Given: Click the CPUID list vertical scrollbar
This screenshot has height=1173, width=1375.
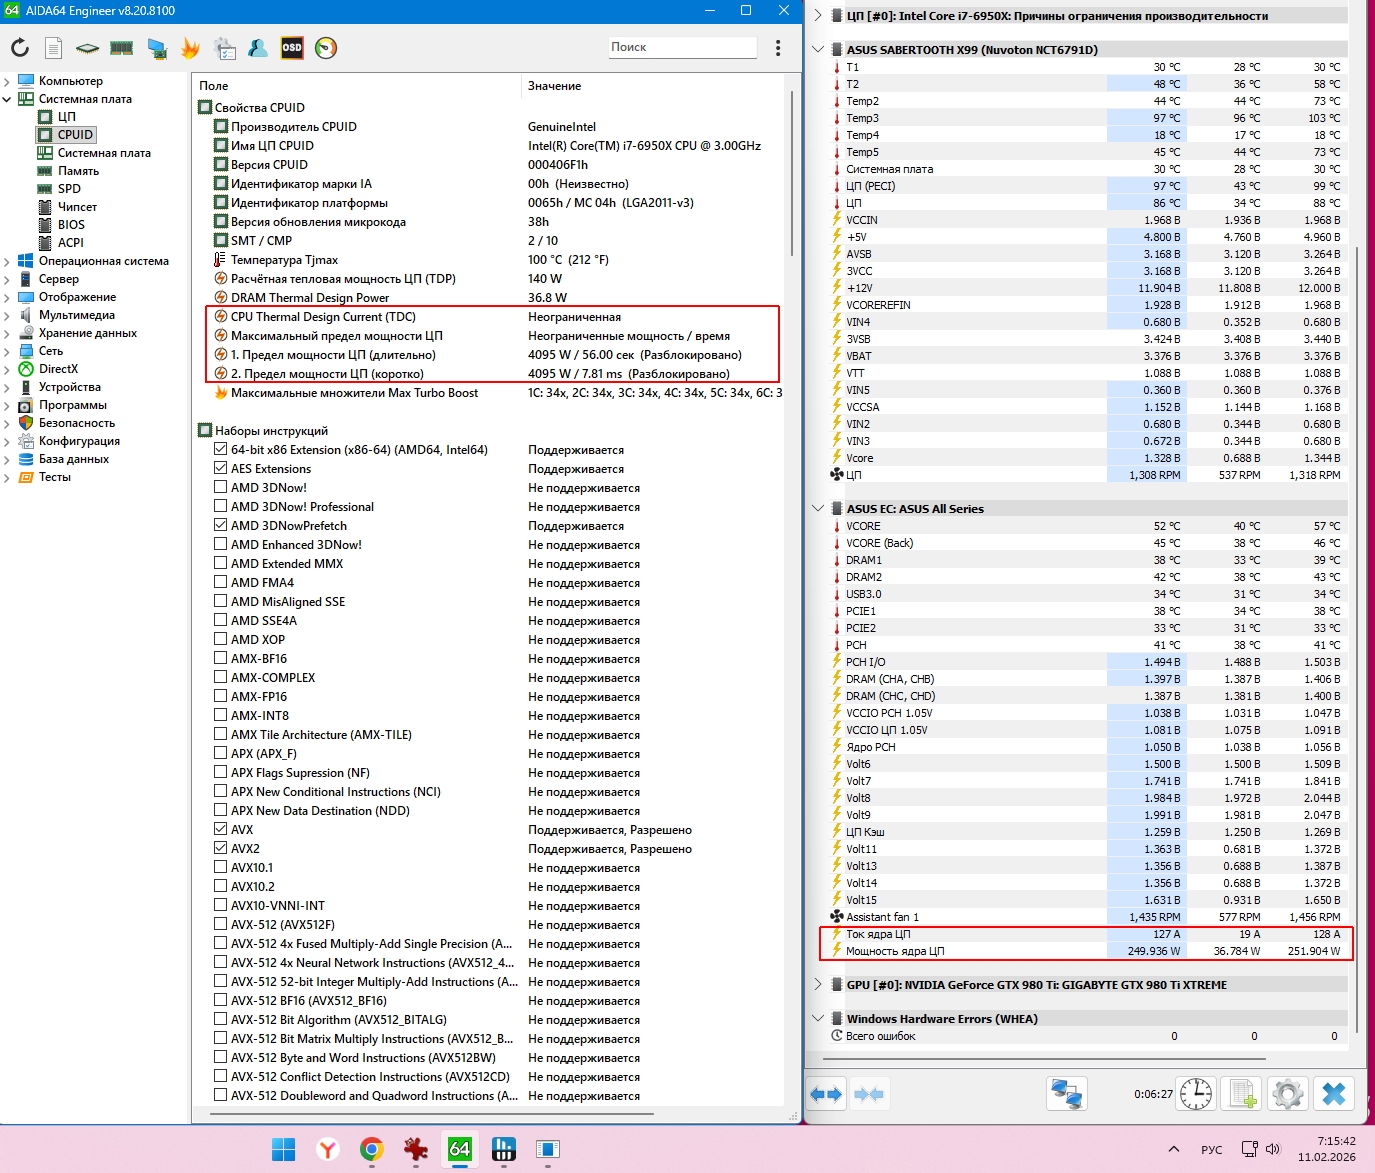Looking at the screenshot, I should coord(793,175).
